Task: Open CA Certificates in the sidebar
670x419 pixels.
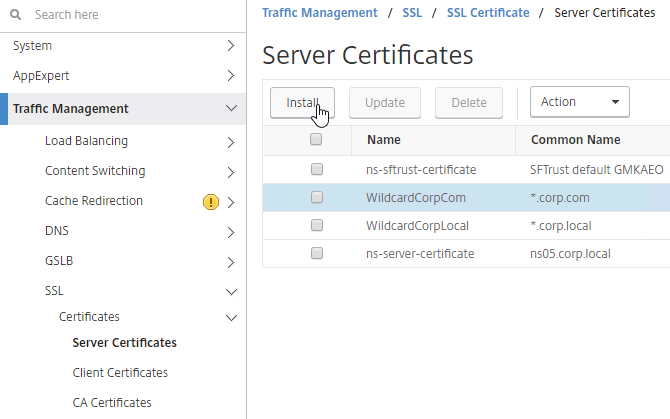Action: tap(112, 402)
